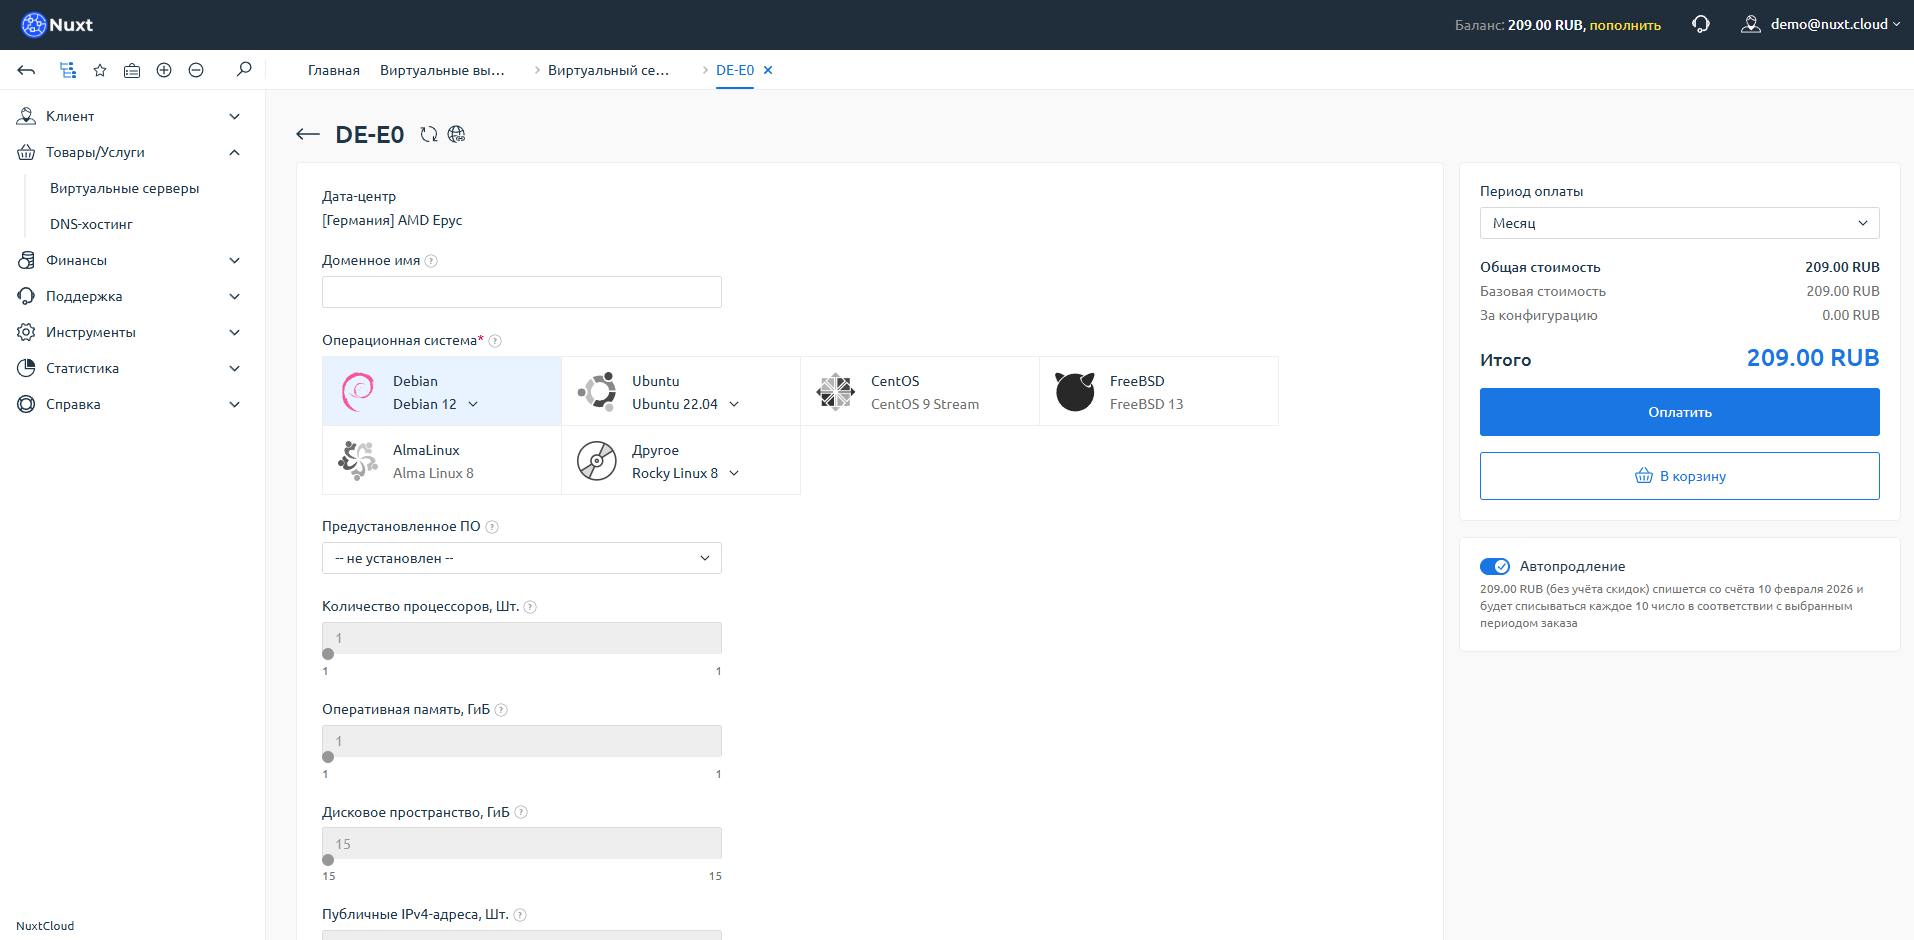
Task: Click the Оплатить button
Action: [x=1678, y=411]
